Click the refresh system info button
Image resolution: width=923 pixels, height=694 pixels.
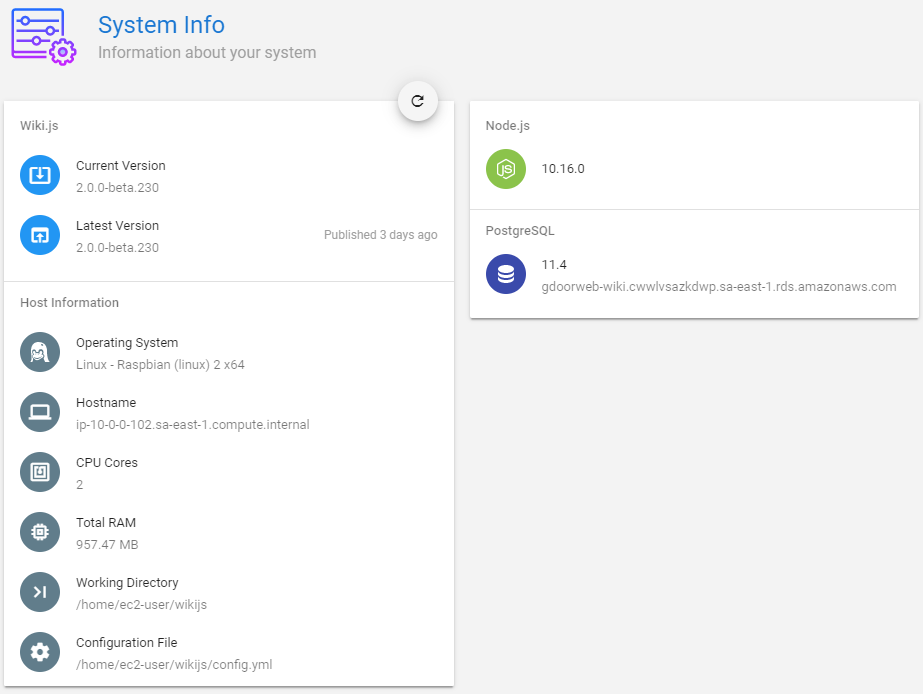tap(417, 101)
